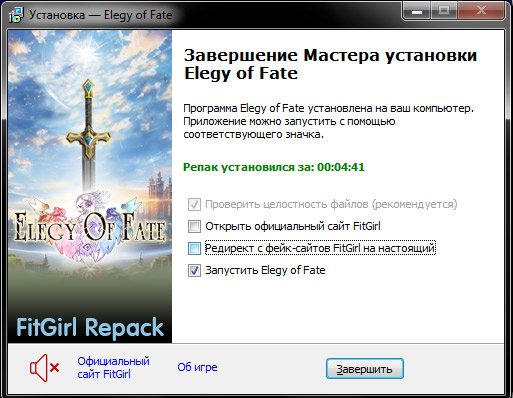The image size is (513, 398).
Task: Click the Elegy of Fate artwork image
Action: (x=90, y=186)
